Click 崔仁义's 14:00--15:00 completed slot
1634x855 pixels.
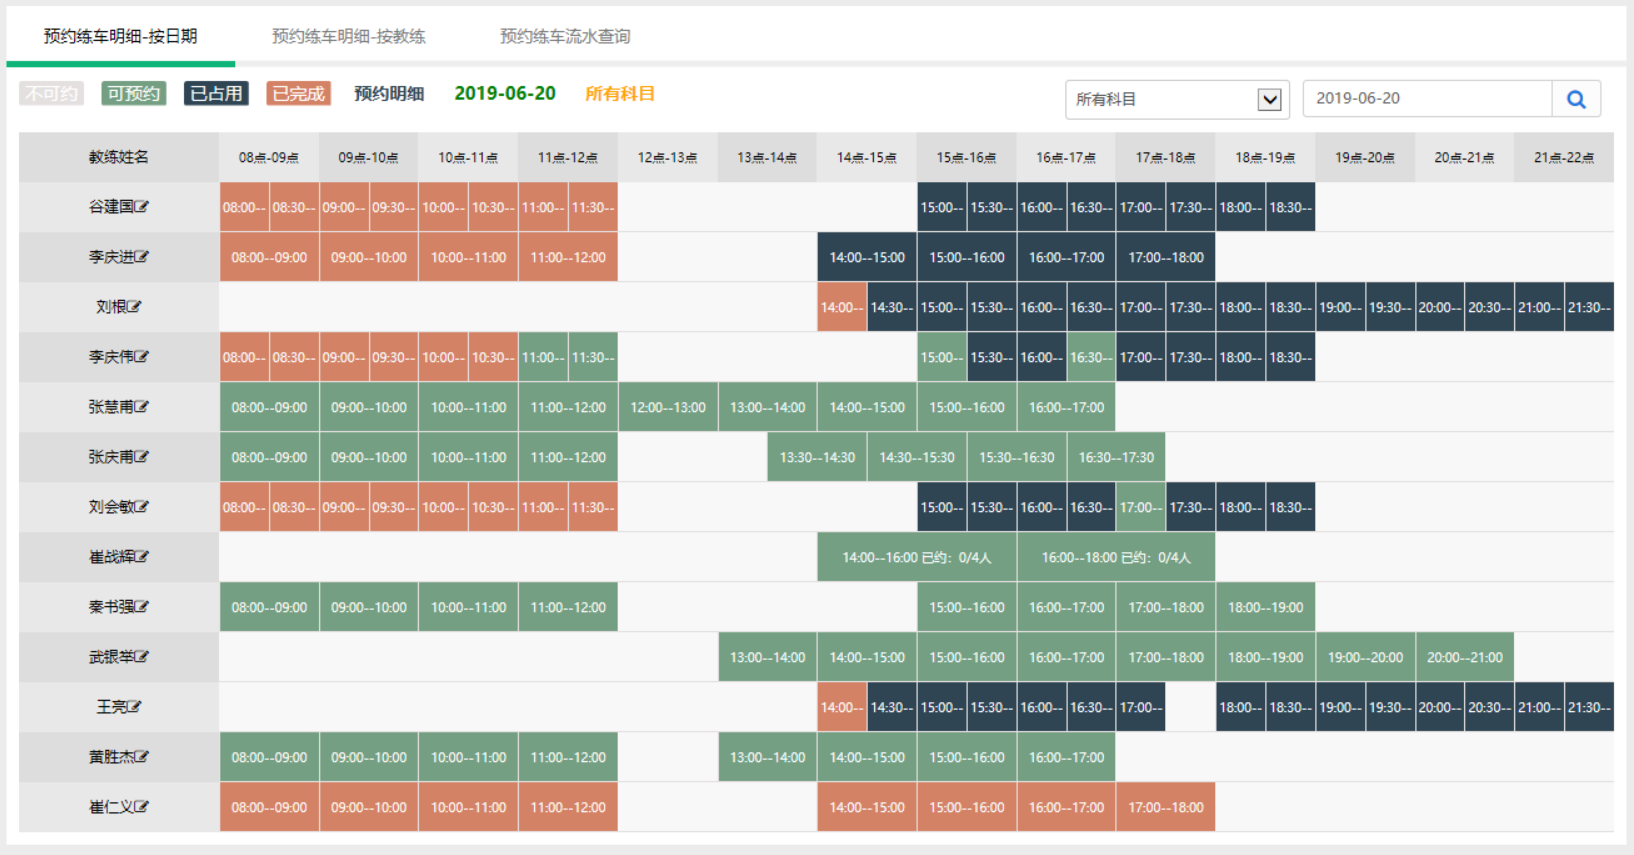point(867,807)
